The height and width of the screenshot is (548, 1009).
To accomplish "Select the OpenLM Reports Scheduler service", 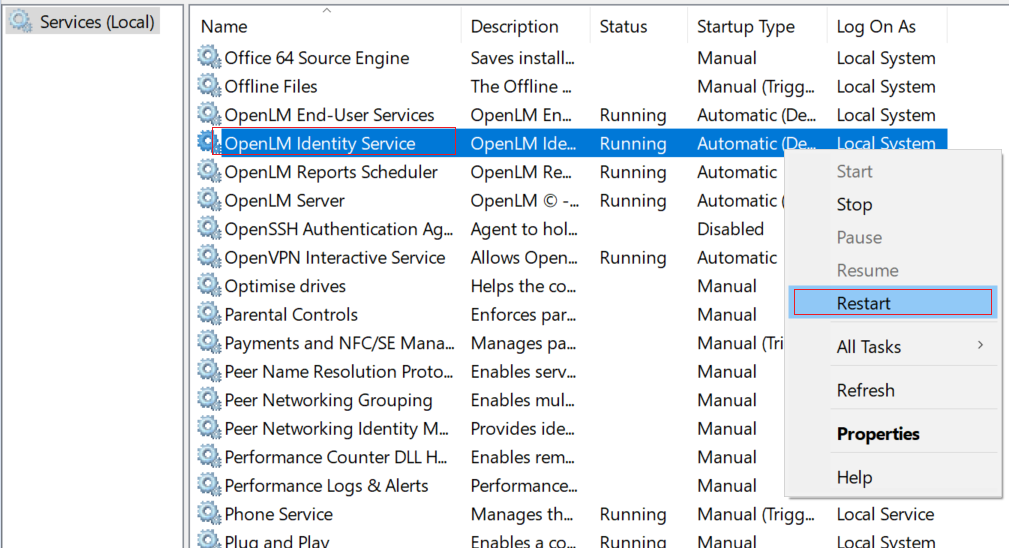I will click(x=330, y=172).
